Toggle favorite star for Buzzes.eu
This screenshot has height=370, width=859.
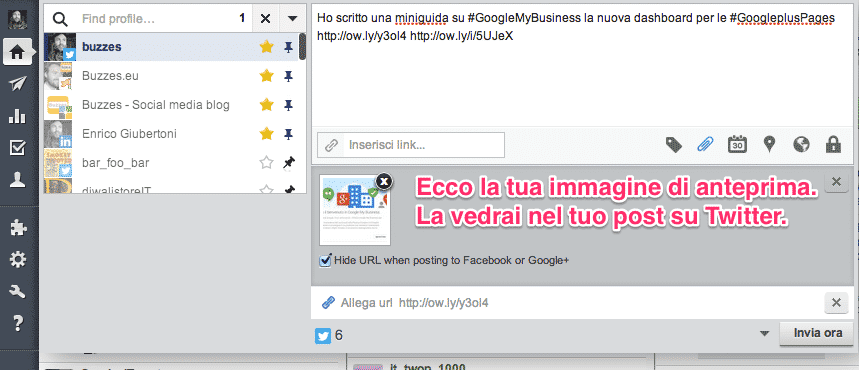click(266, 76)
